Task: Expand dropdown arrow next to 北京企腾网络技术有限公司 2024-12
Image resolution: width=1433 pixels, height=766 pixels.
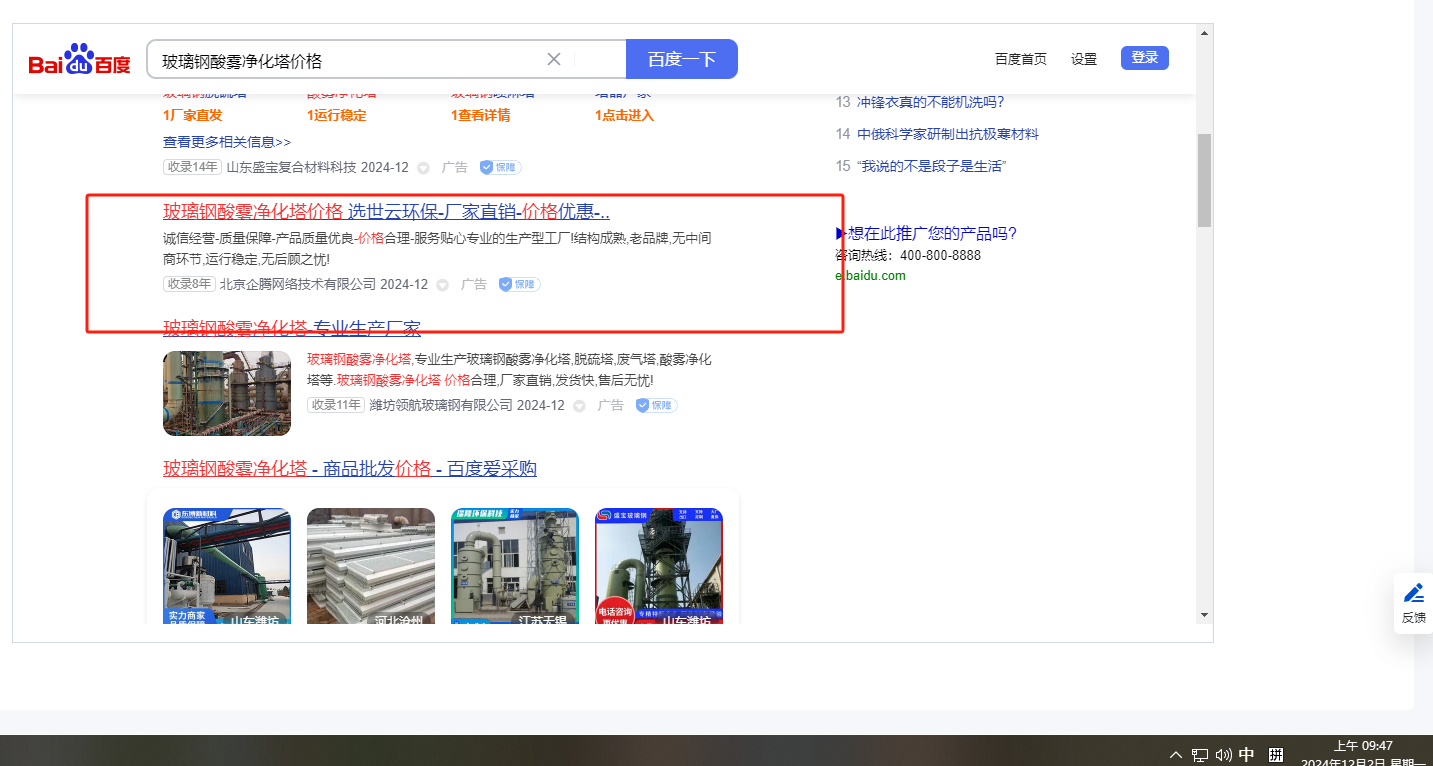Action: tap(443, 285)
